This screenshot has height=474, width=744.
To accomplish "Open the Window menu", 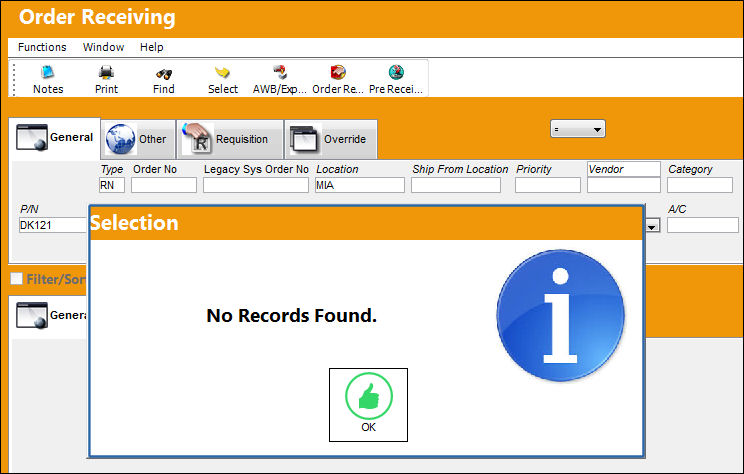I will click(x=103, y=47).
